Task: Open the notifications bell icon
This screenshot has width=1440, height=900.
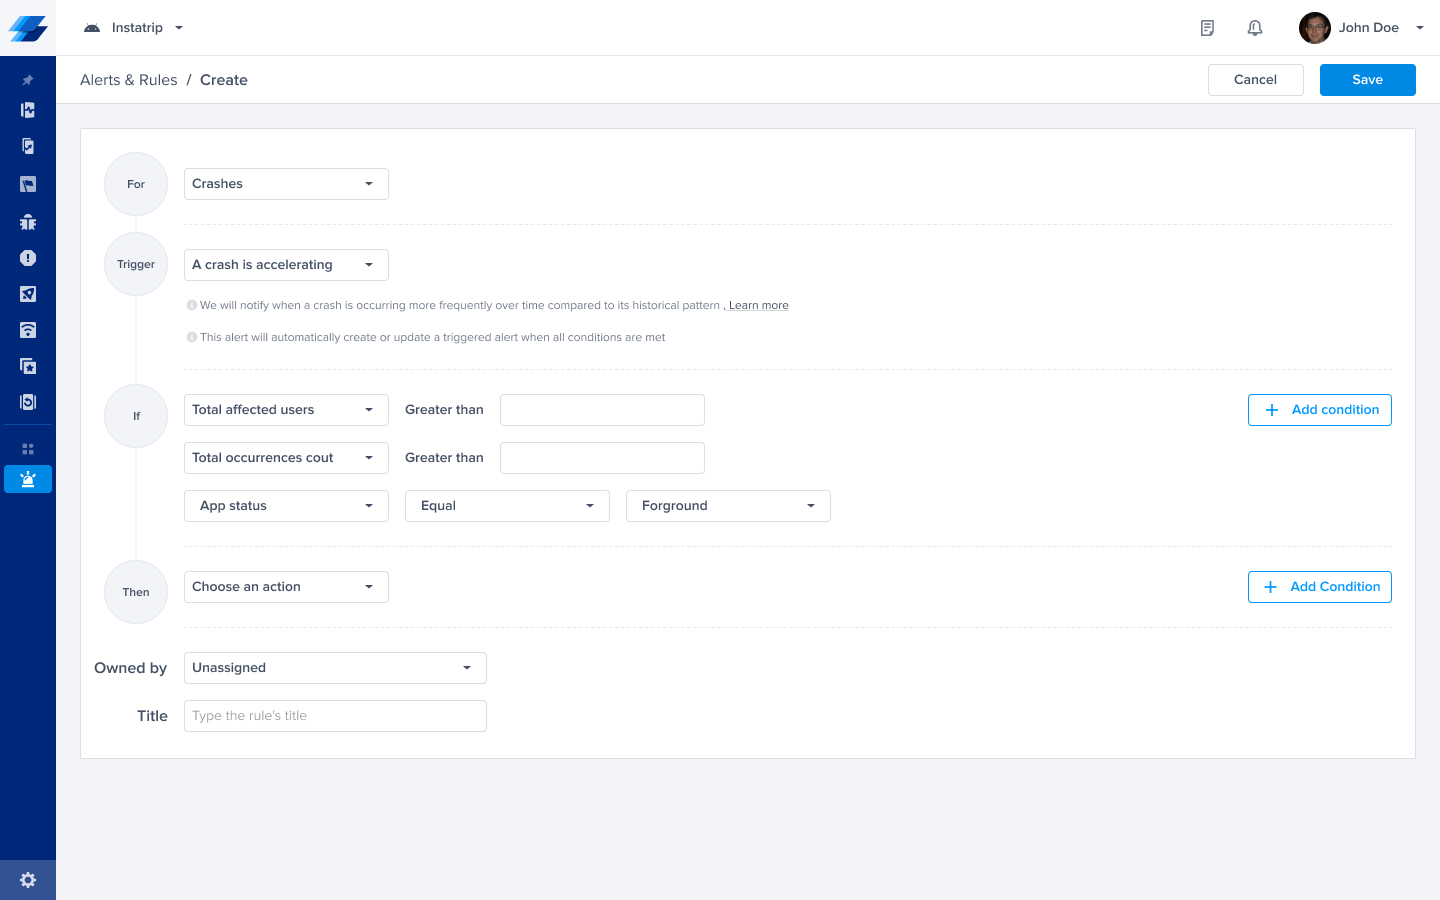Action: 1255,28
